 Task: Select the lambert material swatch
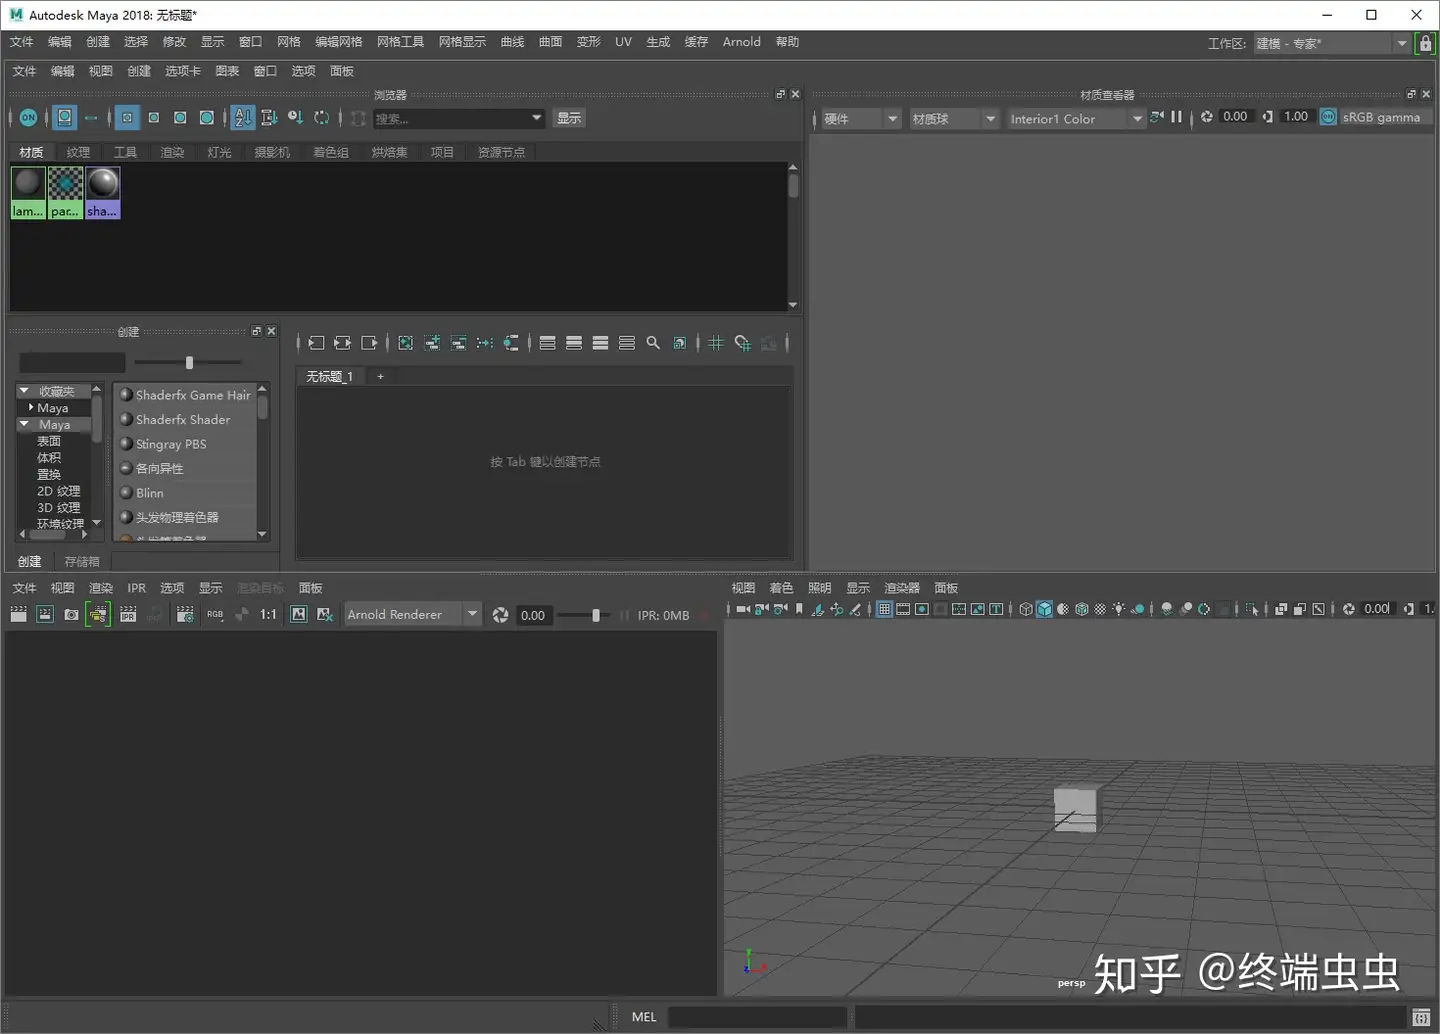coord(28,193)
